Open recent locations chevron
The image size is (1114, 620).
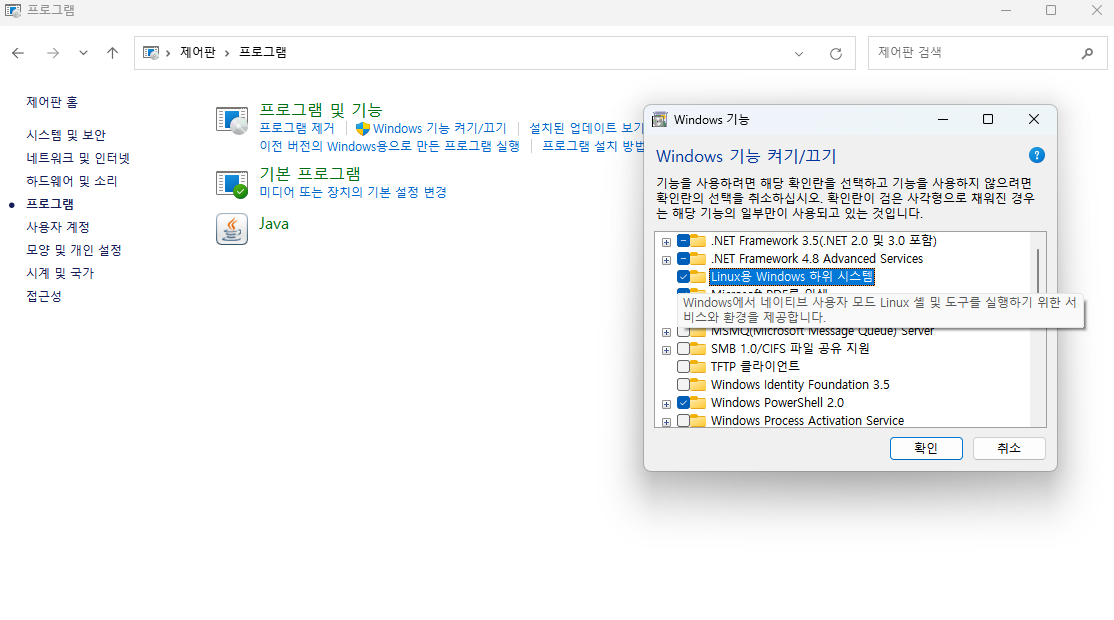pos(83,53)
